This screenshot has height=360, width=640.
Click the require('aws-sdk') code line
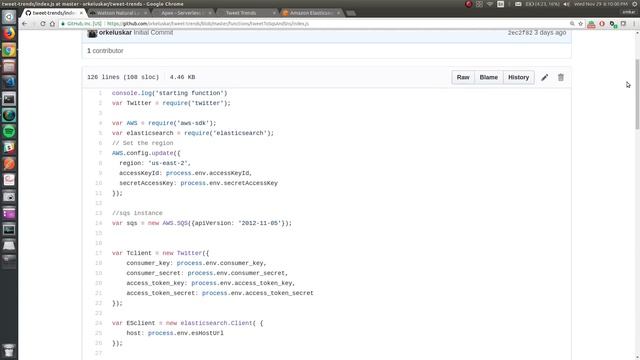(x=164, y=123)
